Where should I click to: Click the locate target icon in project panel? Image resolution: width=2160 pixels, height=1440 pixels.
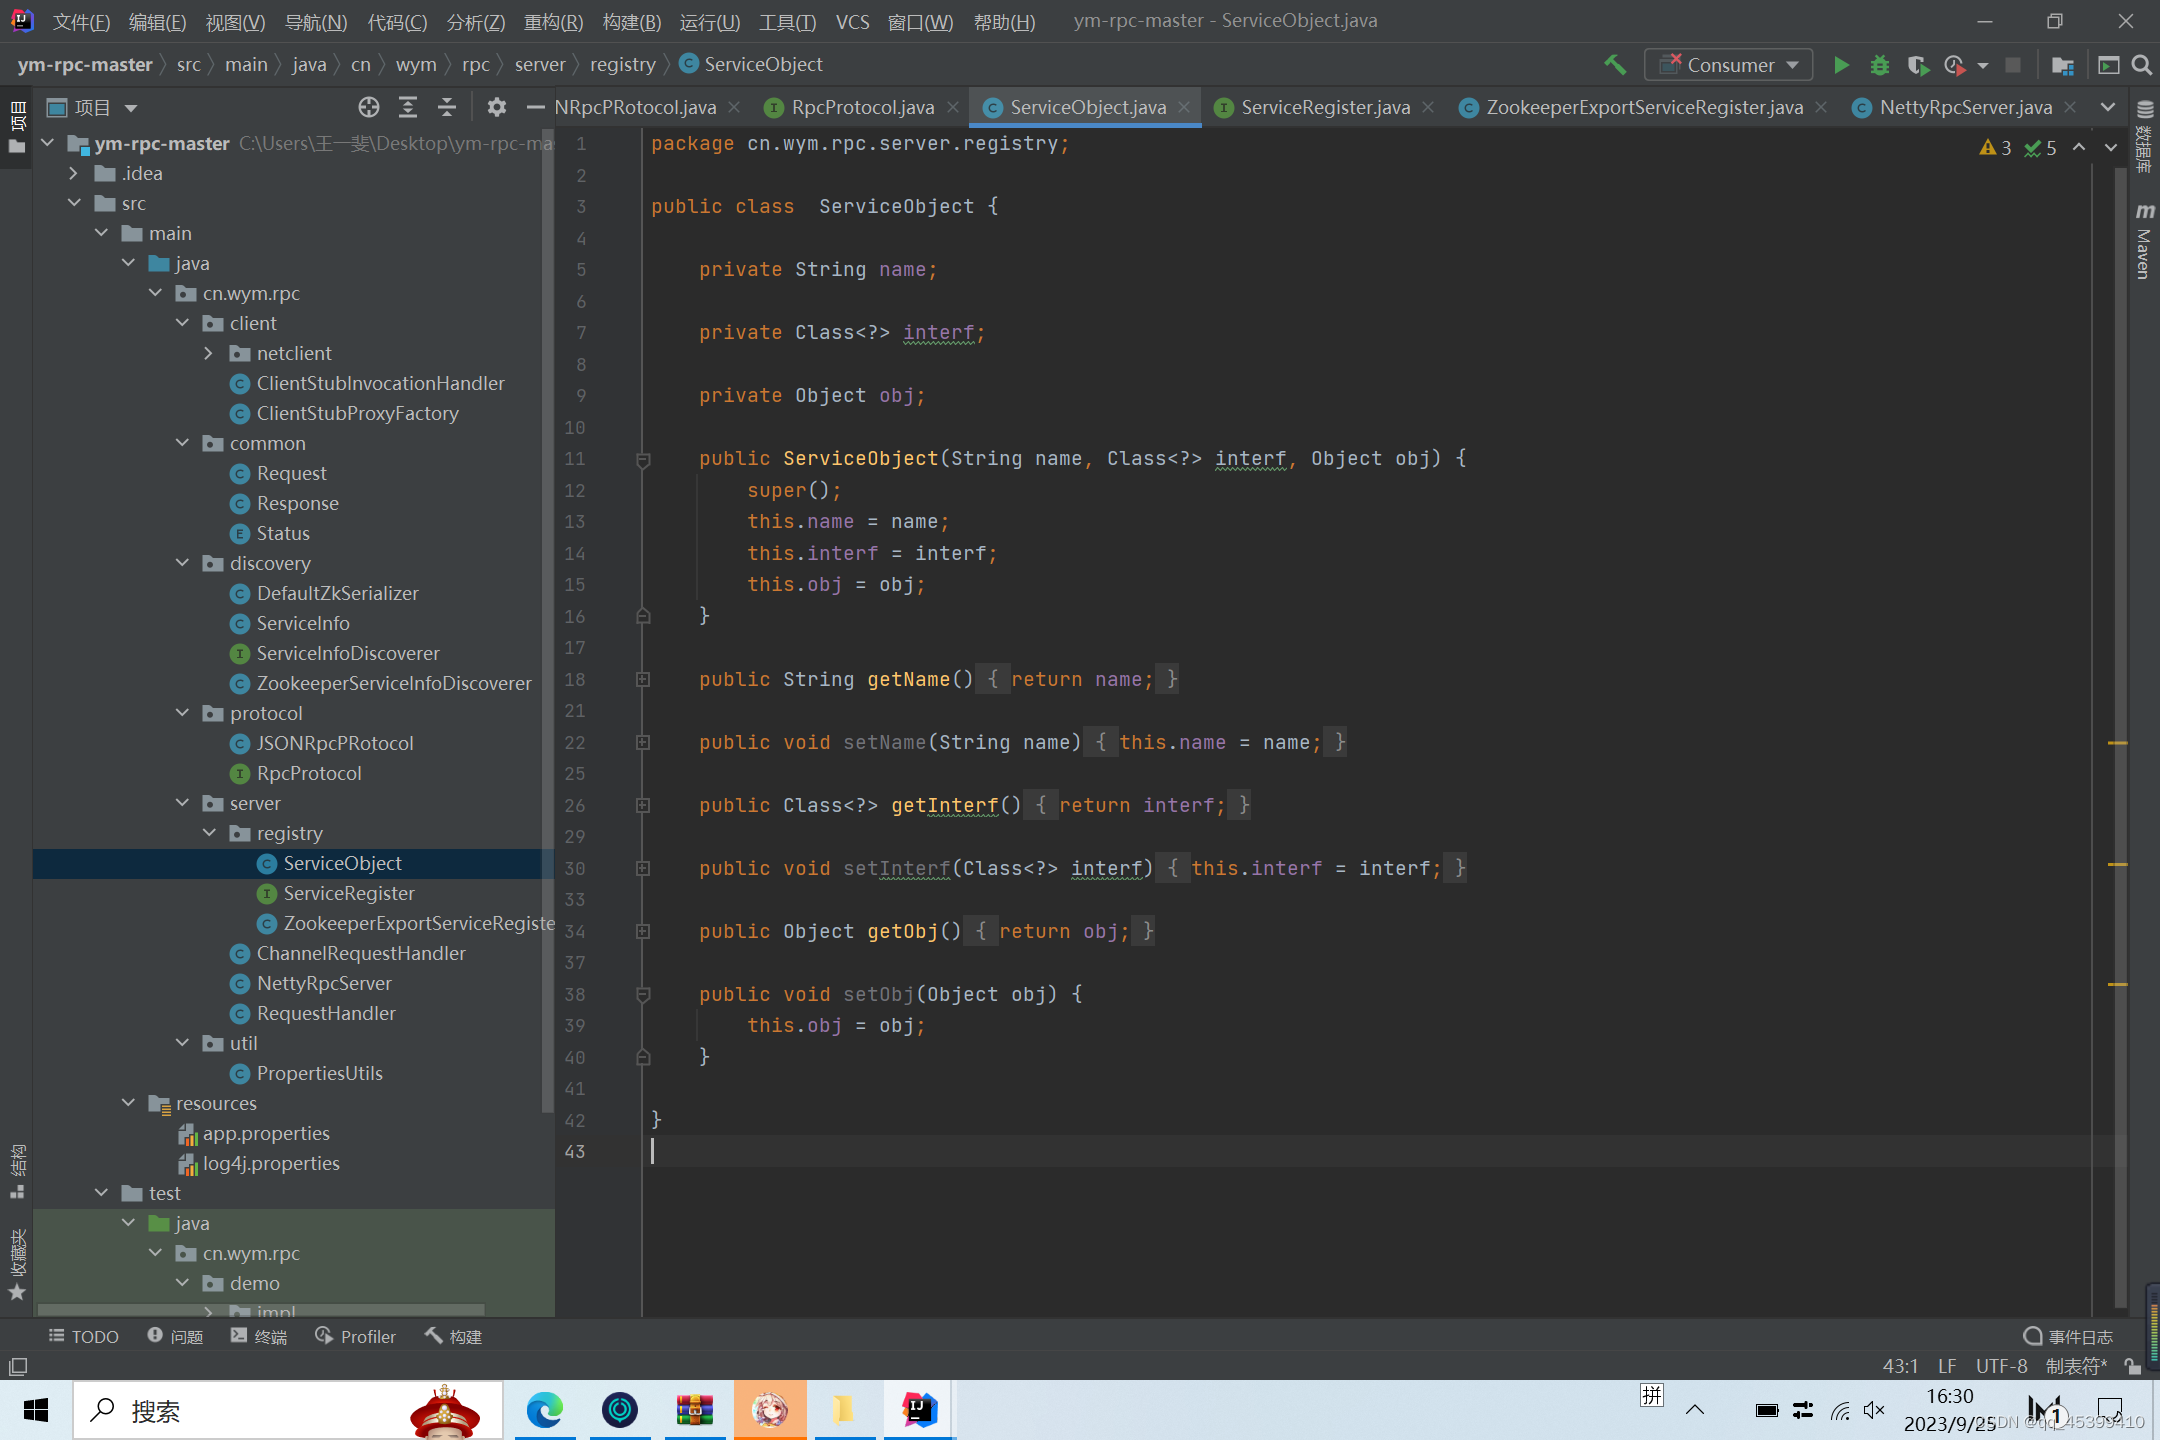click(x=368, y=107)
